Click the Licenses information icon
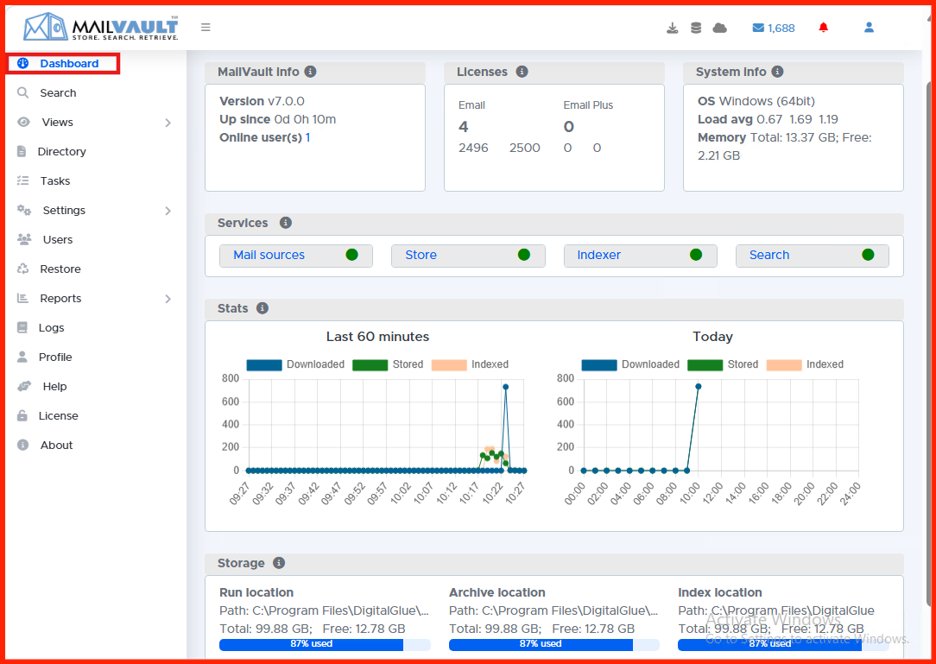Image resolution: width=936 pixels, height=664 pixels. click(522, 72)
